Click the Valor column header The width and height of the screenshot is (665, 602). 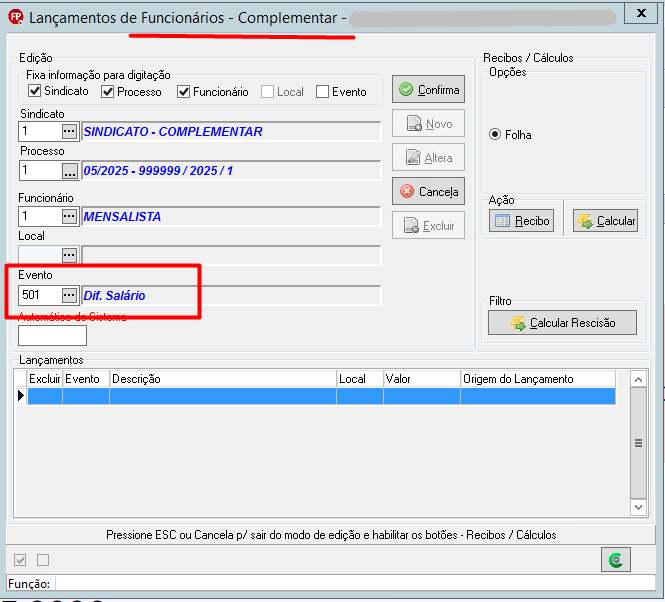(422, 379)
